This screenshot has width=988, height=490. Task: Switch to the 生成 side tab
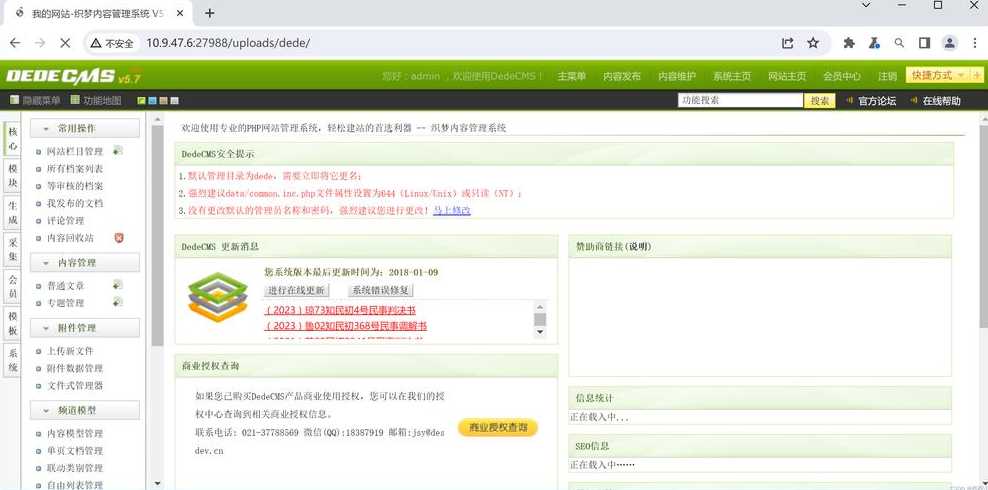coord(13,212)
